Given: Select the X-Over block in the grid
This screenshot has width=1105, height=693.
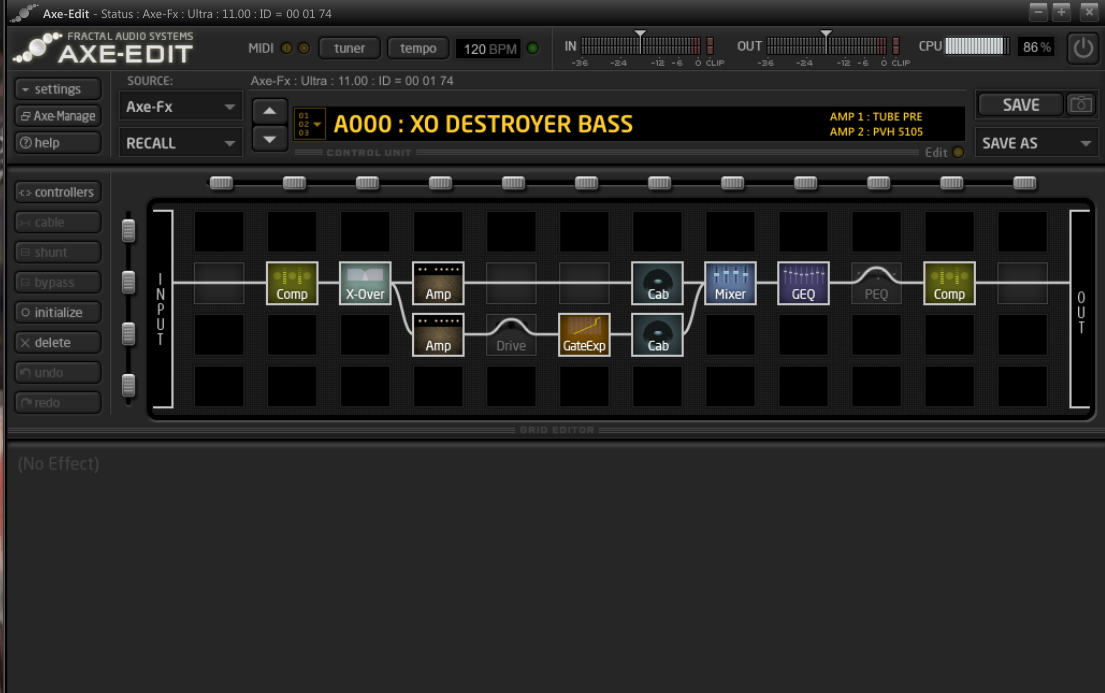Looking at the screenshot, I should click(x=365, y=283).
